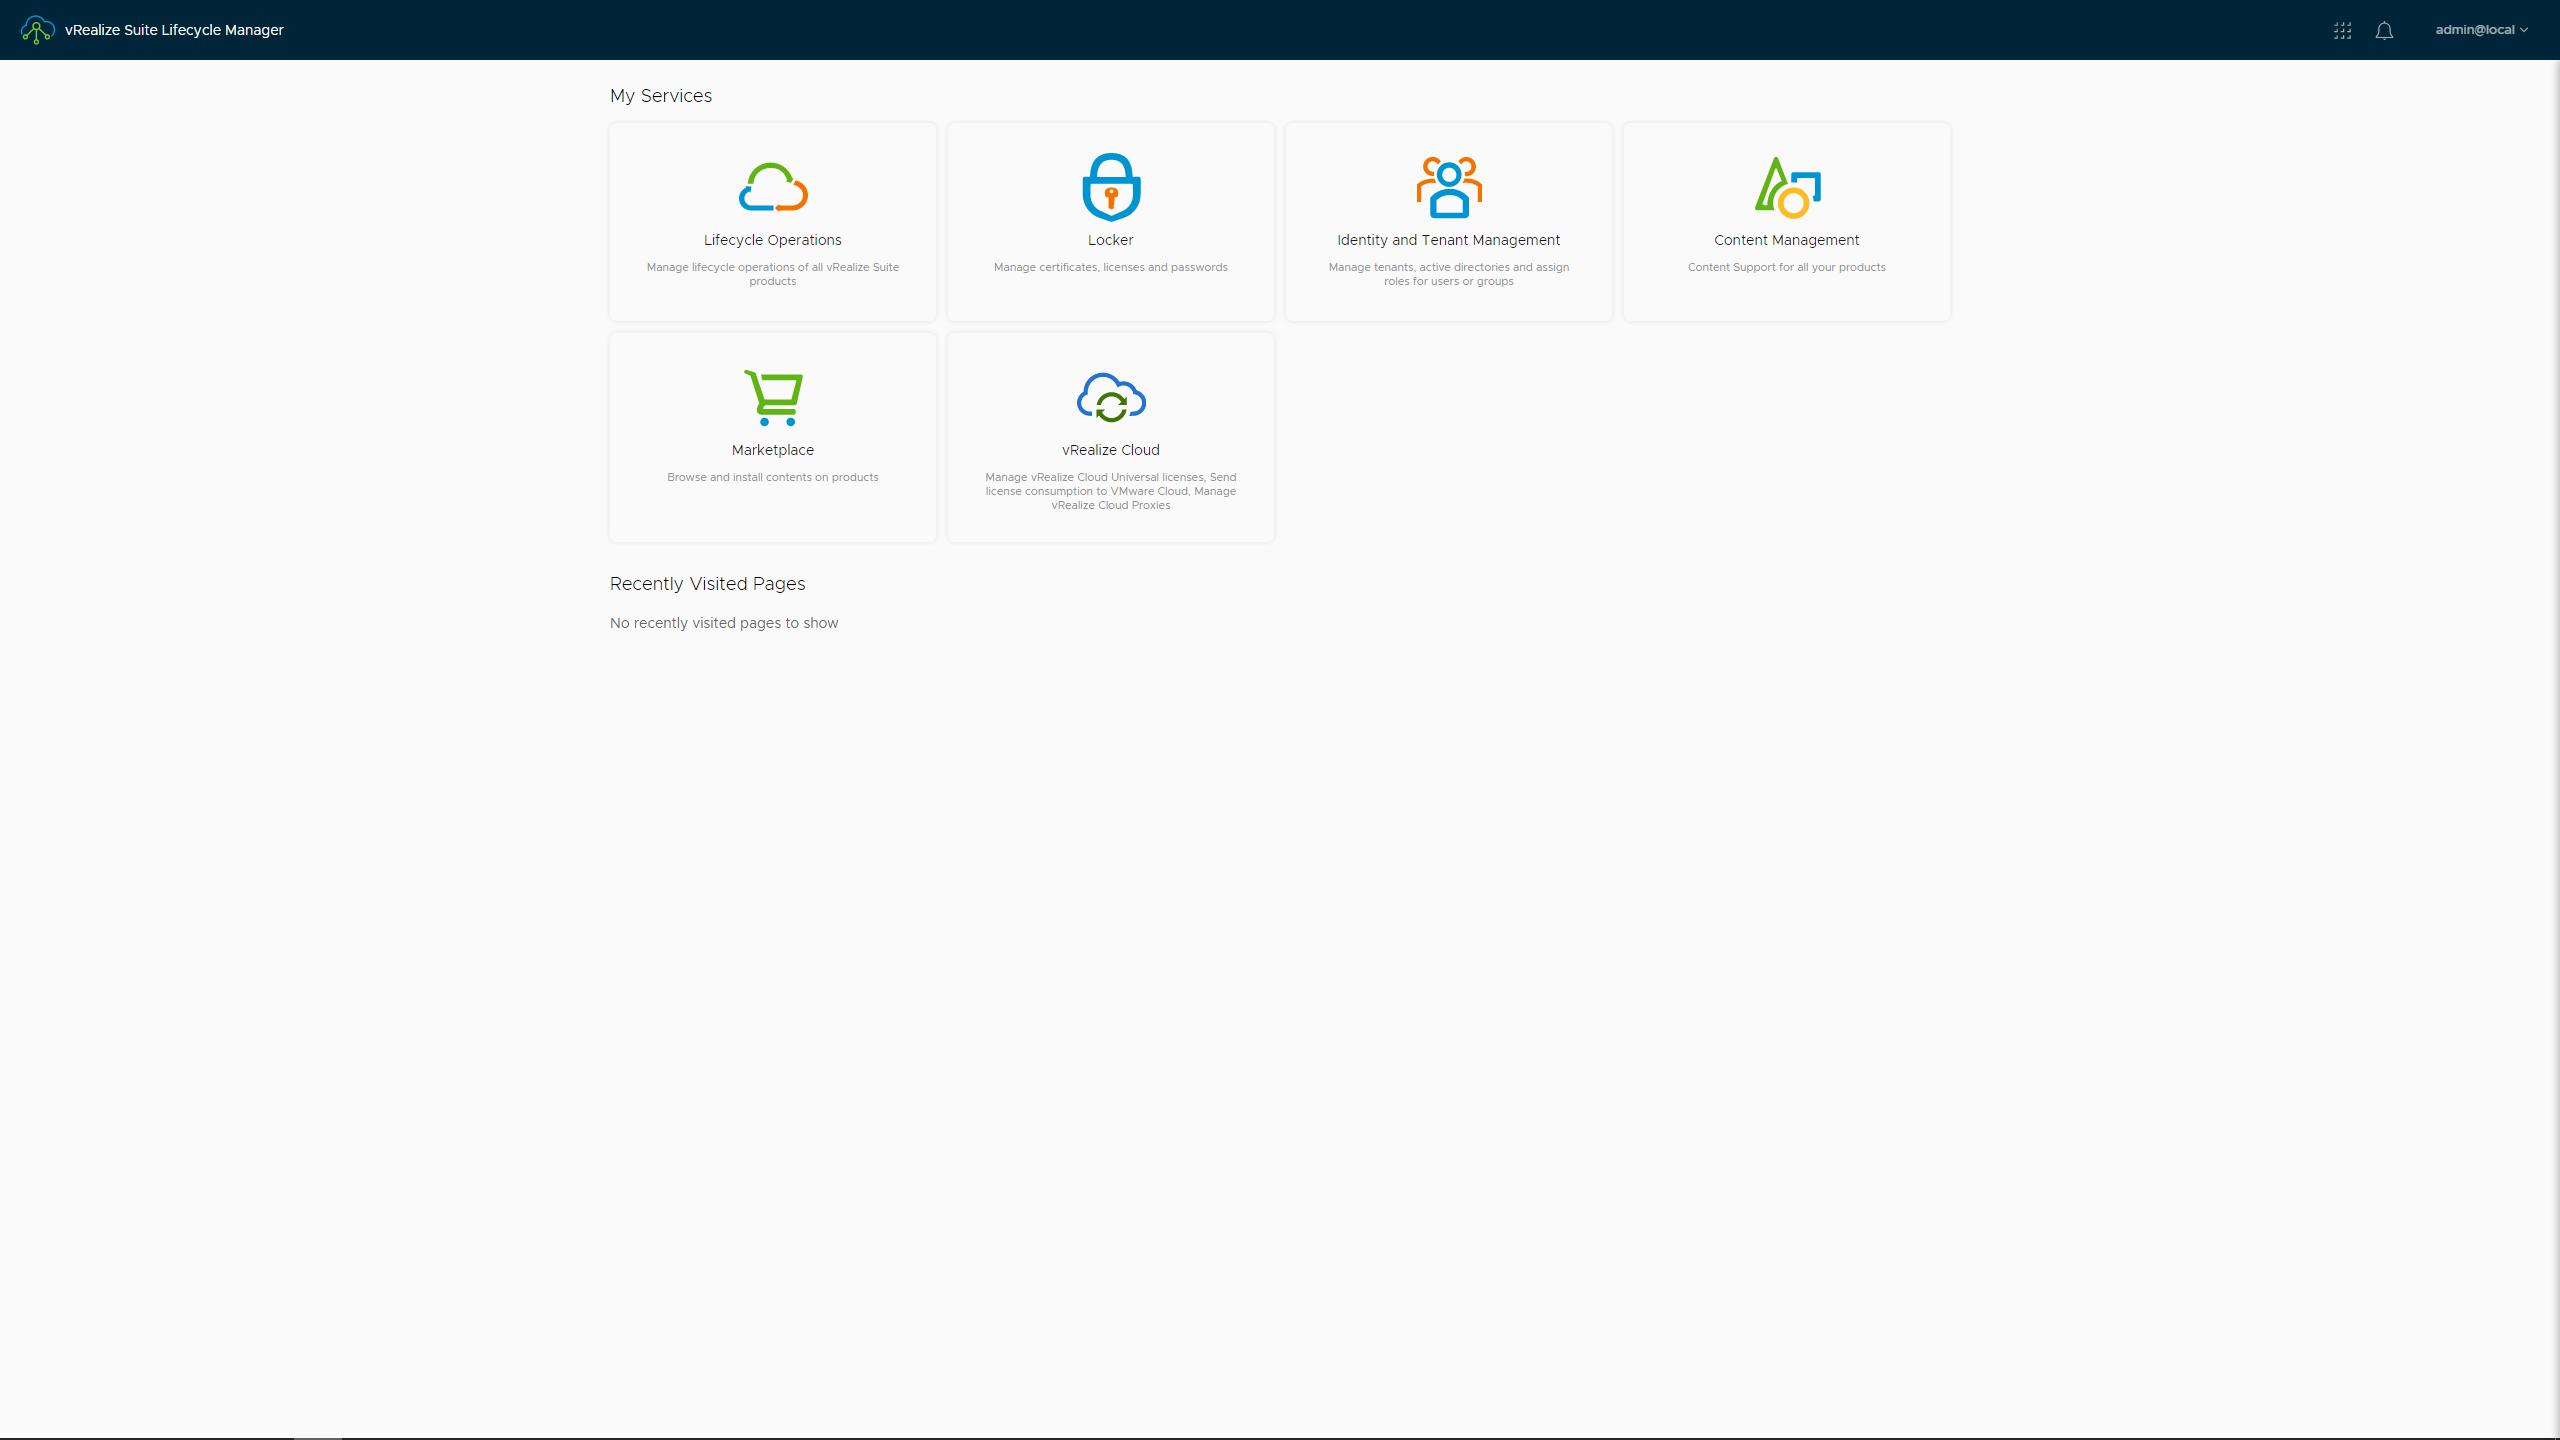Click the Locker padlock icon
2560x1440 pixels.
click(x=1111, y=187)
